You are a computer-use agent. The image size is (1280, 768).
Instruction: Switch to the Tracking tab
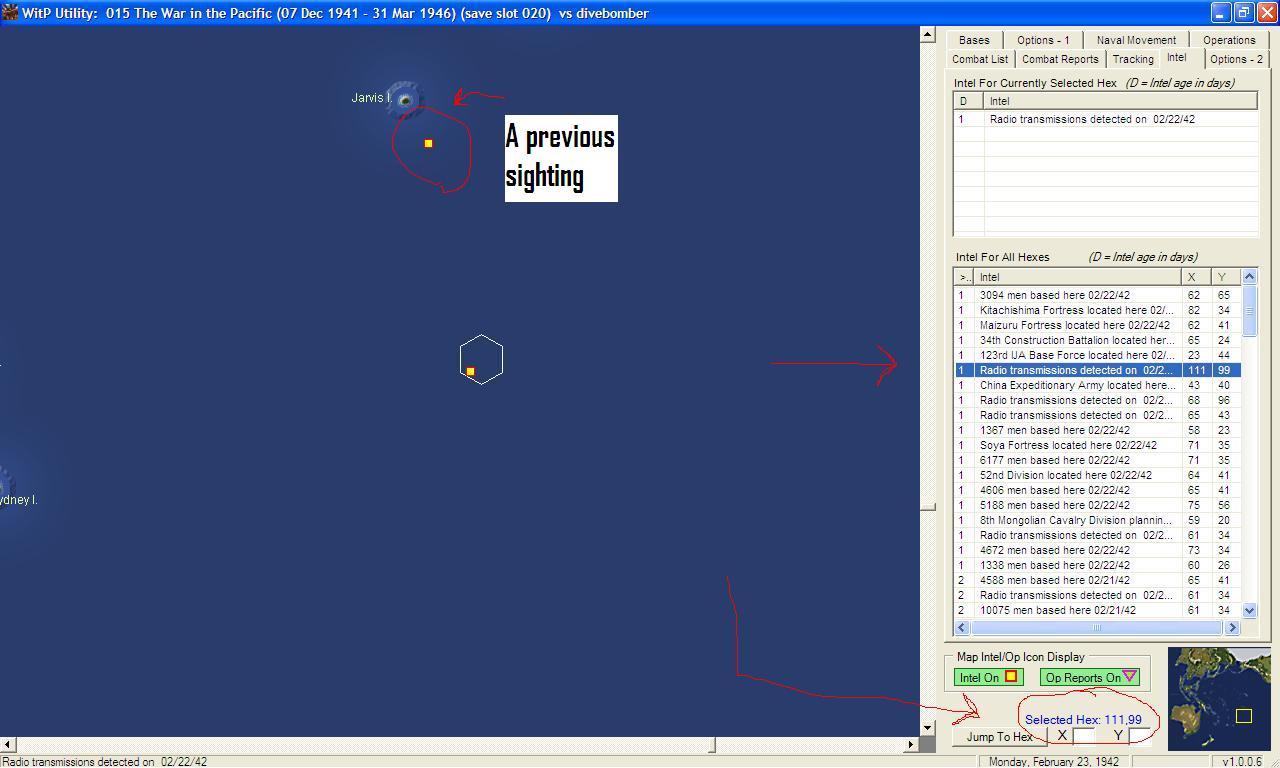pos(1133,59)
